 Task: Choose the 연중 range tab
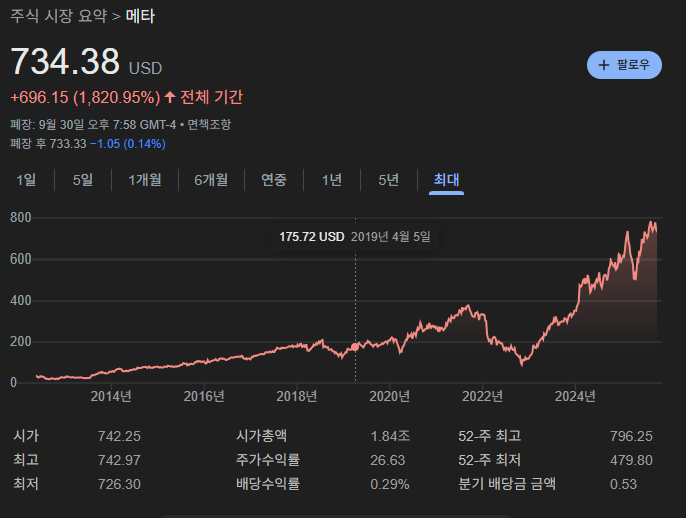pos(273,180)
